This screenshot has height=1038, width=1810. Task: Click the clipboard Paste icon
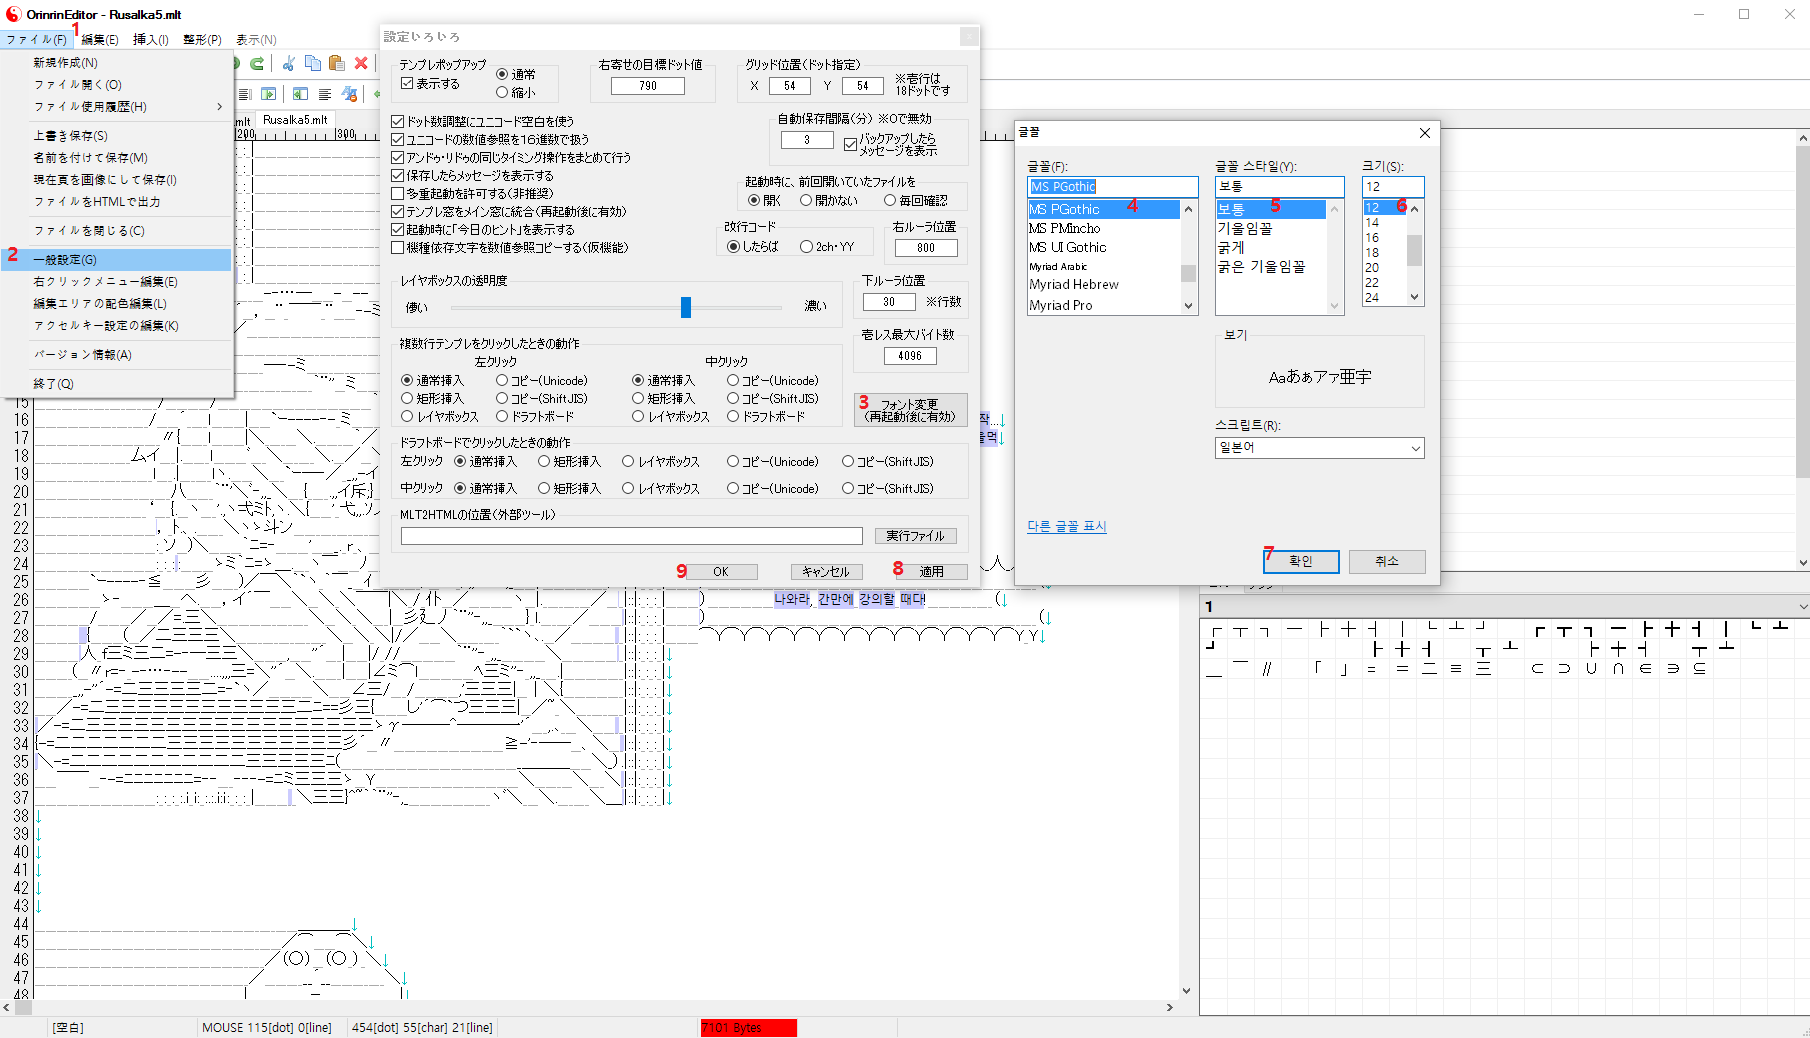coord(336,64)
